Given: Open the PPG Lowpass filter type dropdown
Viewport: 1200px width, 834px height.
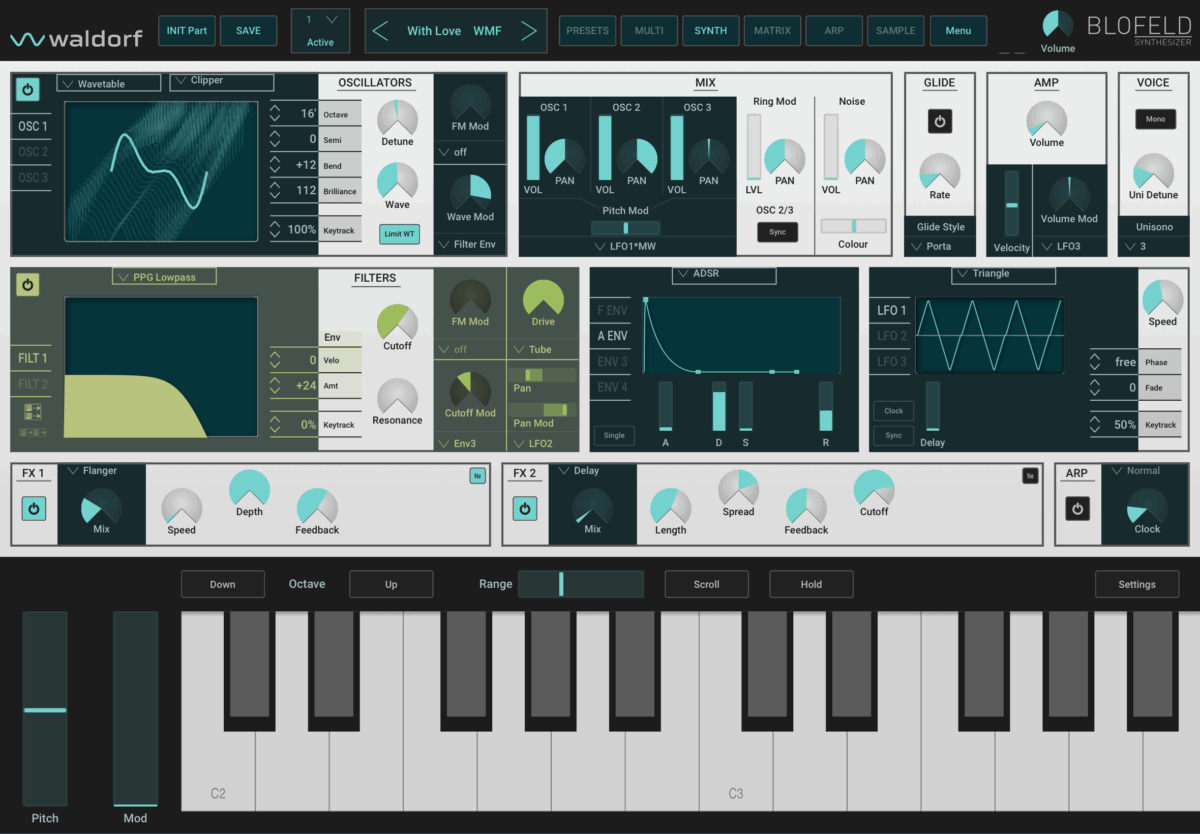Looking at the screenshot, I should tap(163, 276).
